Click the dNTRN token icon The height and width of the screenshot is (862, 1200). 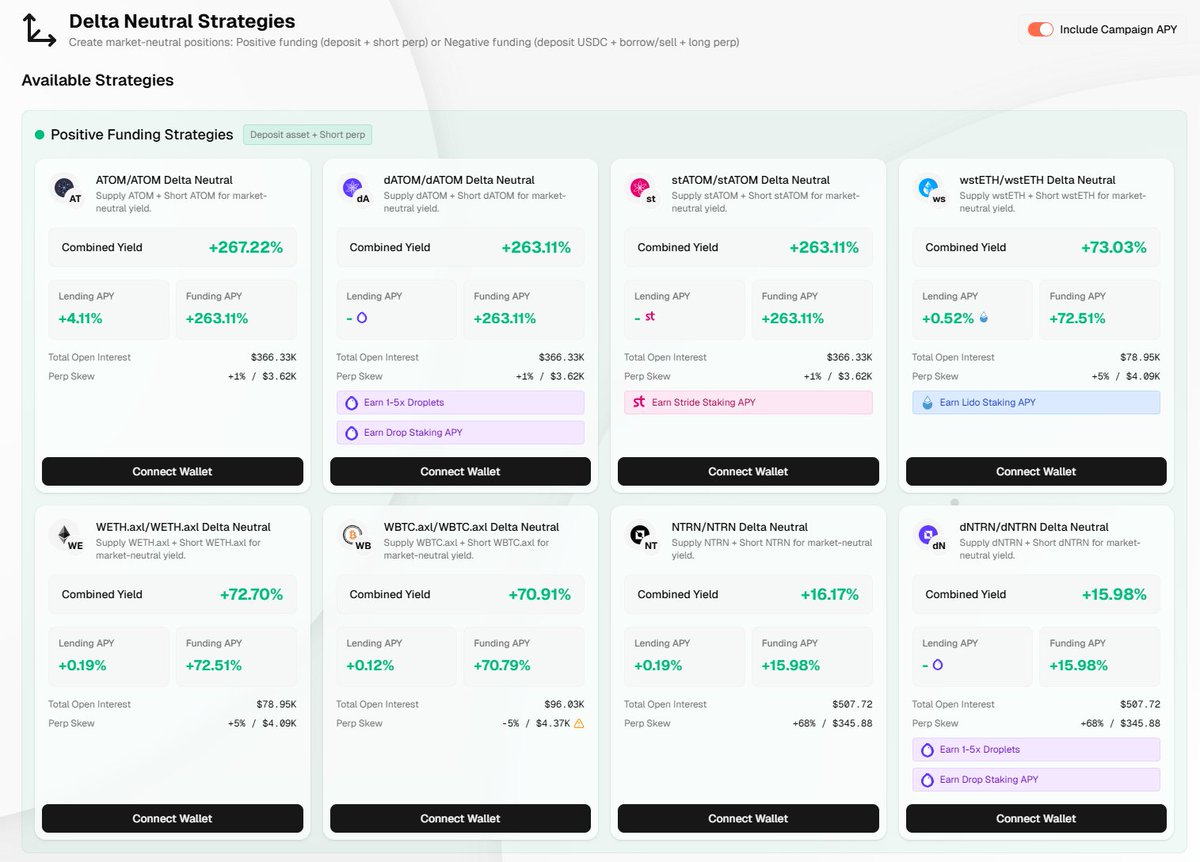(928, 535)
